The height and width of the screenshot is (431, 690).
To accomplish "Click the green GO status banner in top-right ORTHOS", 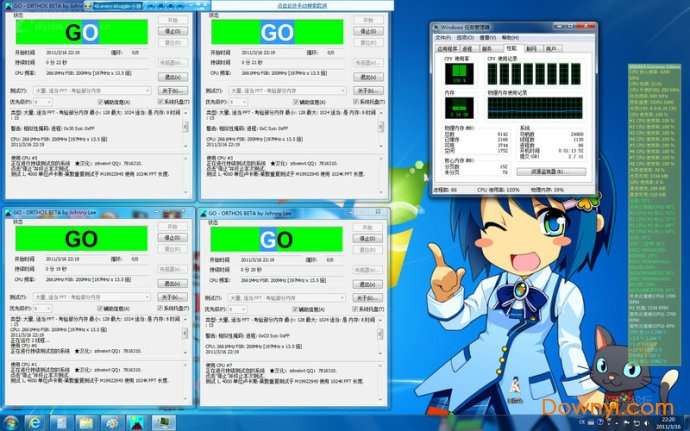I will pyautogui.click(x=277, y=32).
